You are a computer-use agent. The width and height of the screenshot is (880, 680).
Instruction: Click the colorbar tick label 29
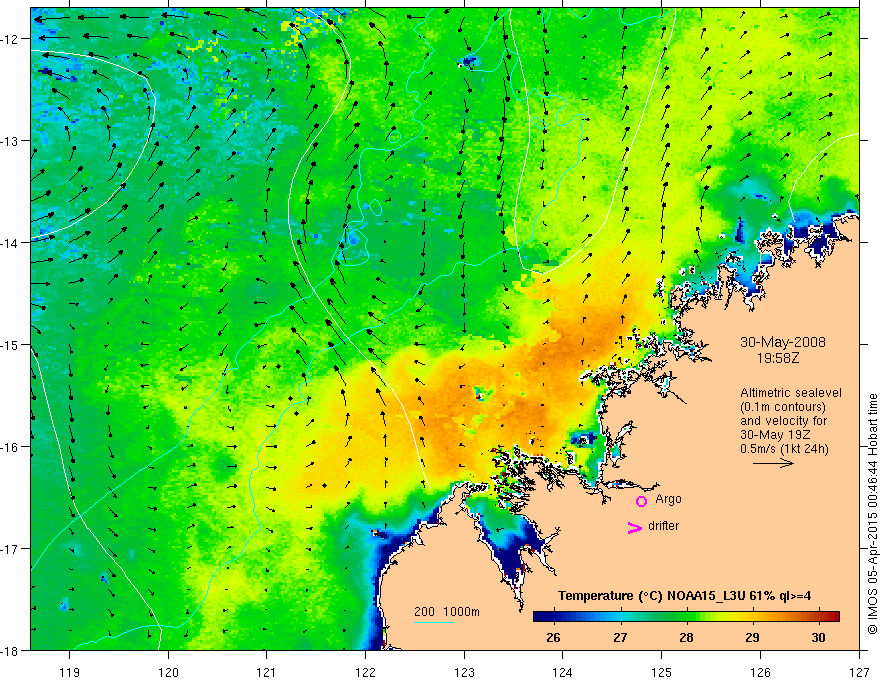tap(752, 637)
